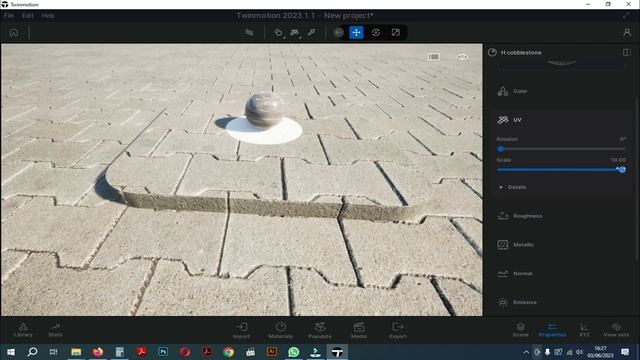
Task: Expand the Emissive section
Action: pos(561,302)
